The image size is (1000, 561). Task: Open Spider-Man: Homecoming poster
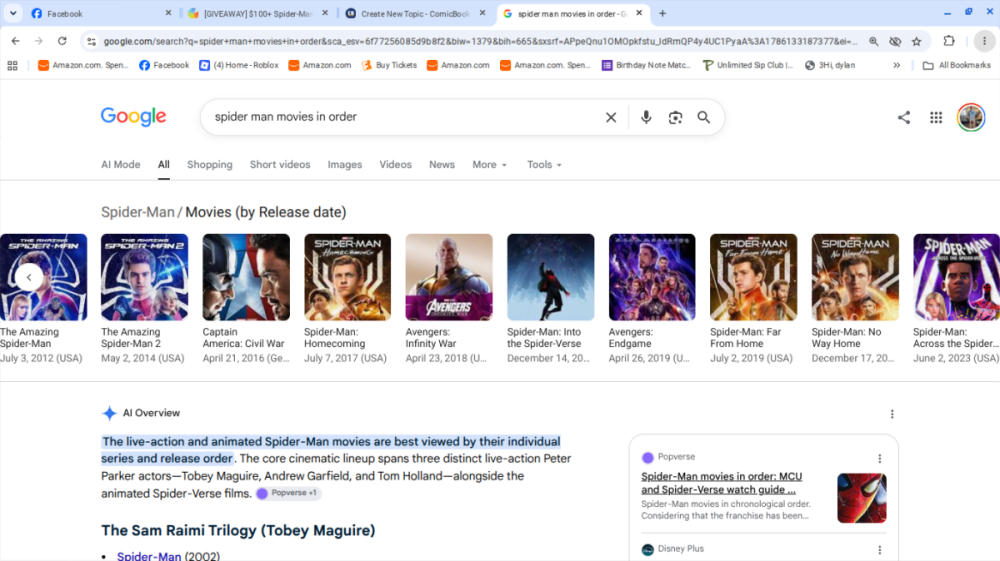pos(348,277)
